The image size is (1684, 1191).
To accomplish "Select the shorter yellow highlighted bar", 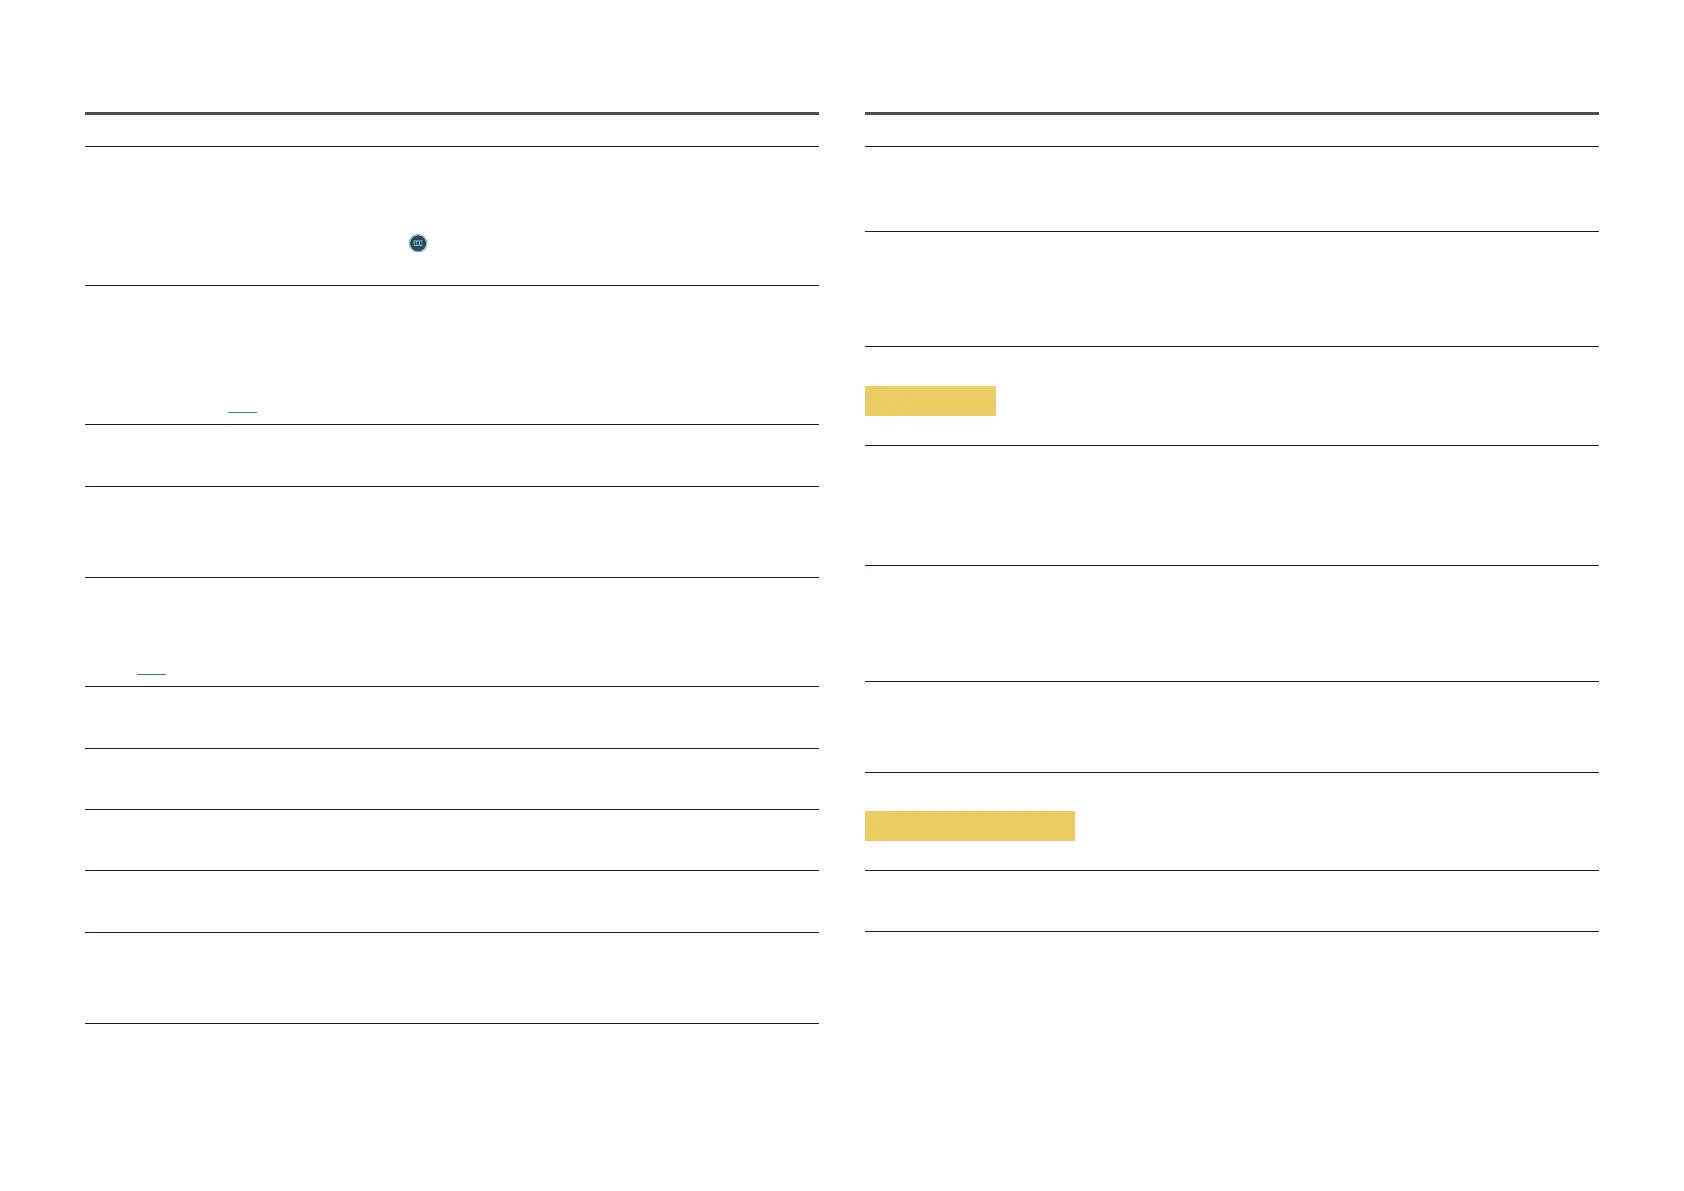I will [929, 401].
